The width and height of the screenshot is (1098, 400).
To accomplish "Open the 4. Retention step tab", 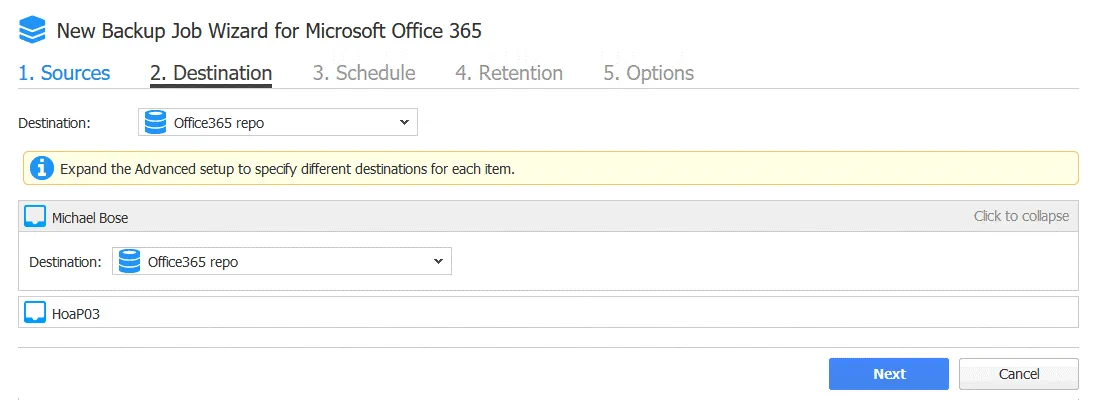I will point(509,73).
